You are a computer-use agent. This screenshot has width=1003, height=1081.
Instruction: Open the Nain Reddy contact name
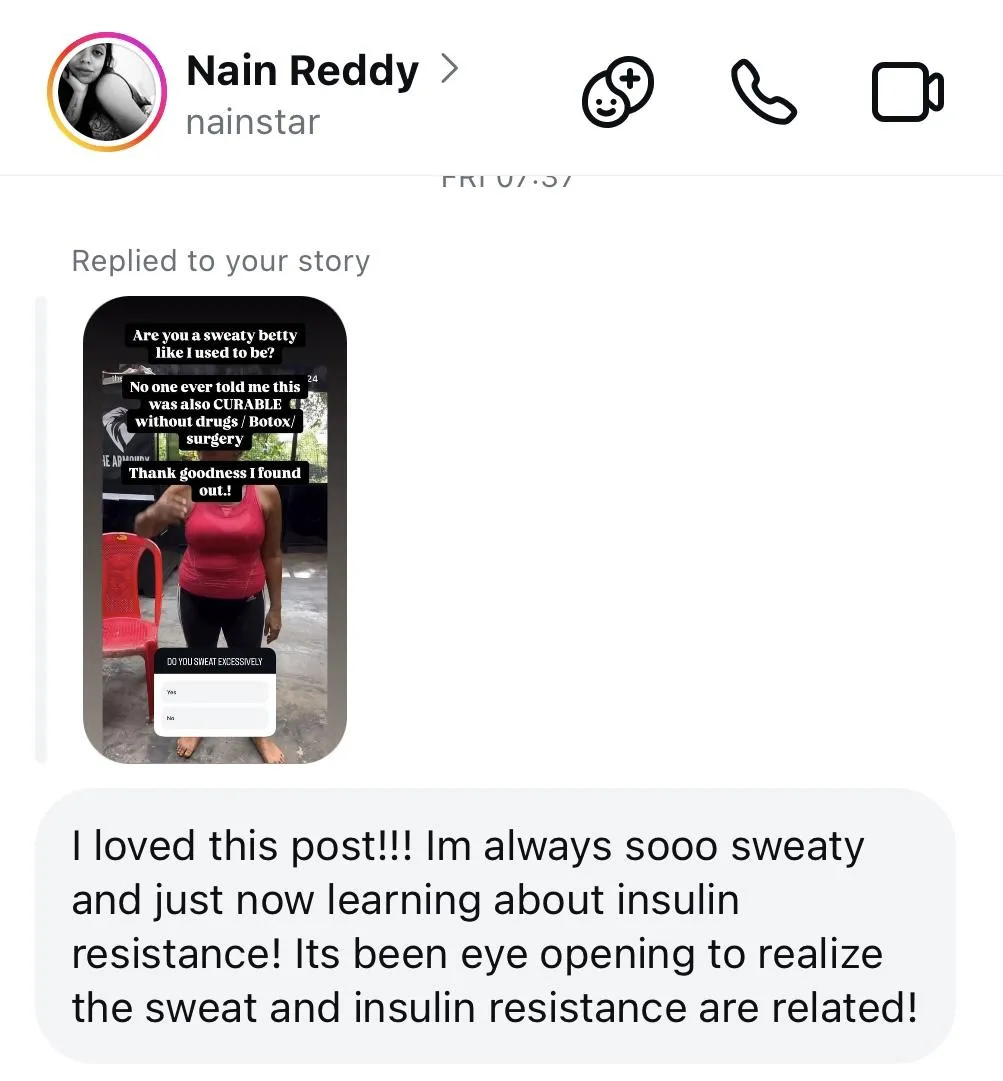point(302,70)
